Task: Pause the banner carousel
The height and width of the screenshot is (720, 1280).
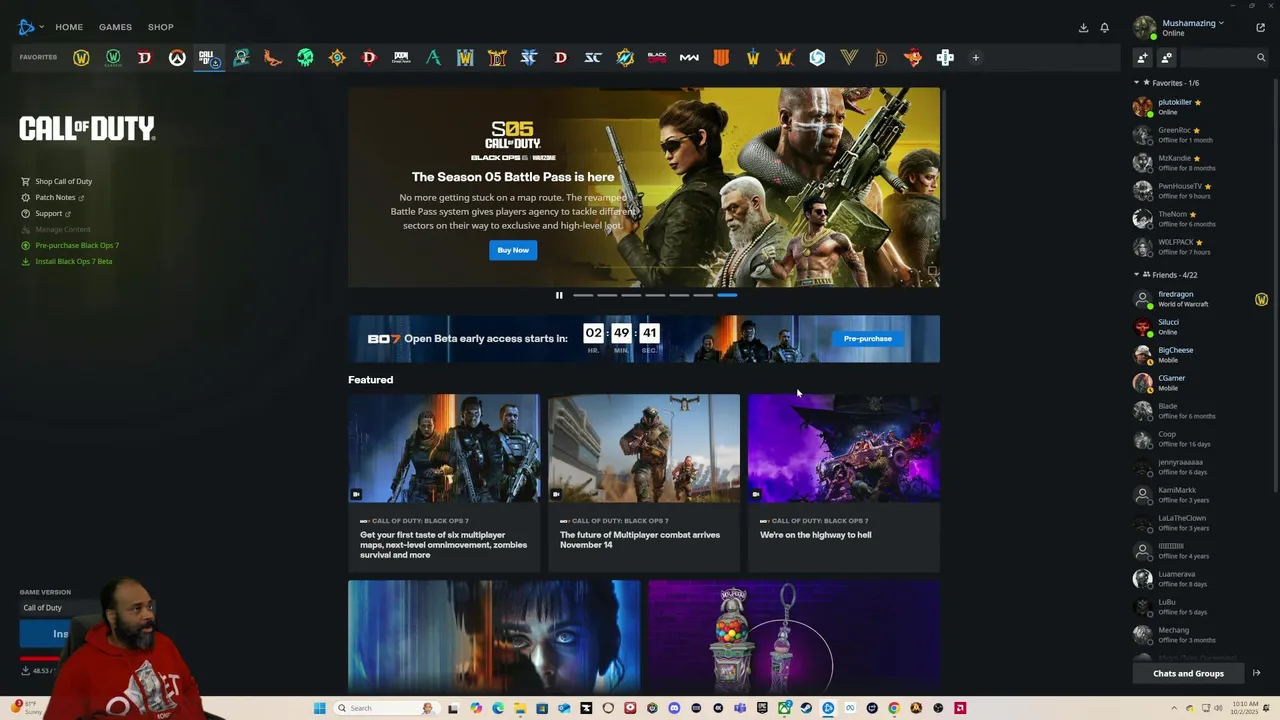Action: (x=559, y=295)
